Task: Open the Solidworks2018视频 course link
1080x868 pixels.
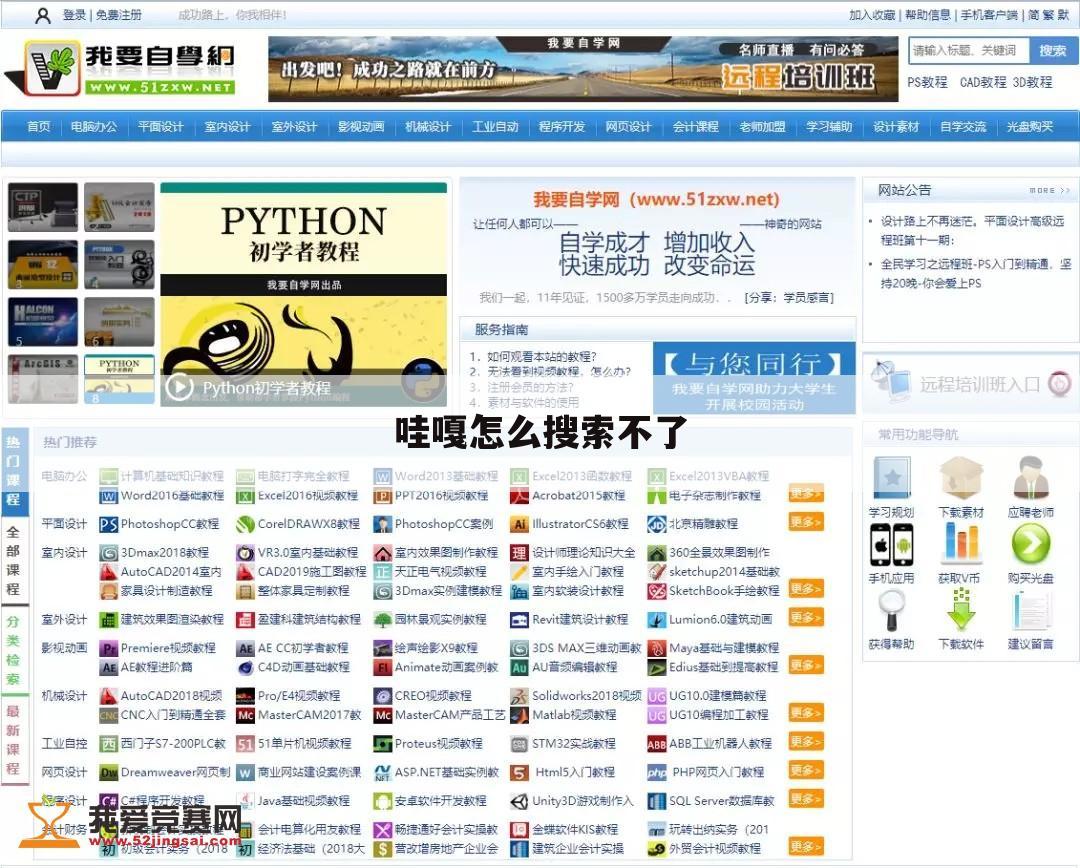Action: tap(586, 696)
